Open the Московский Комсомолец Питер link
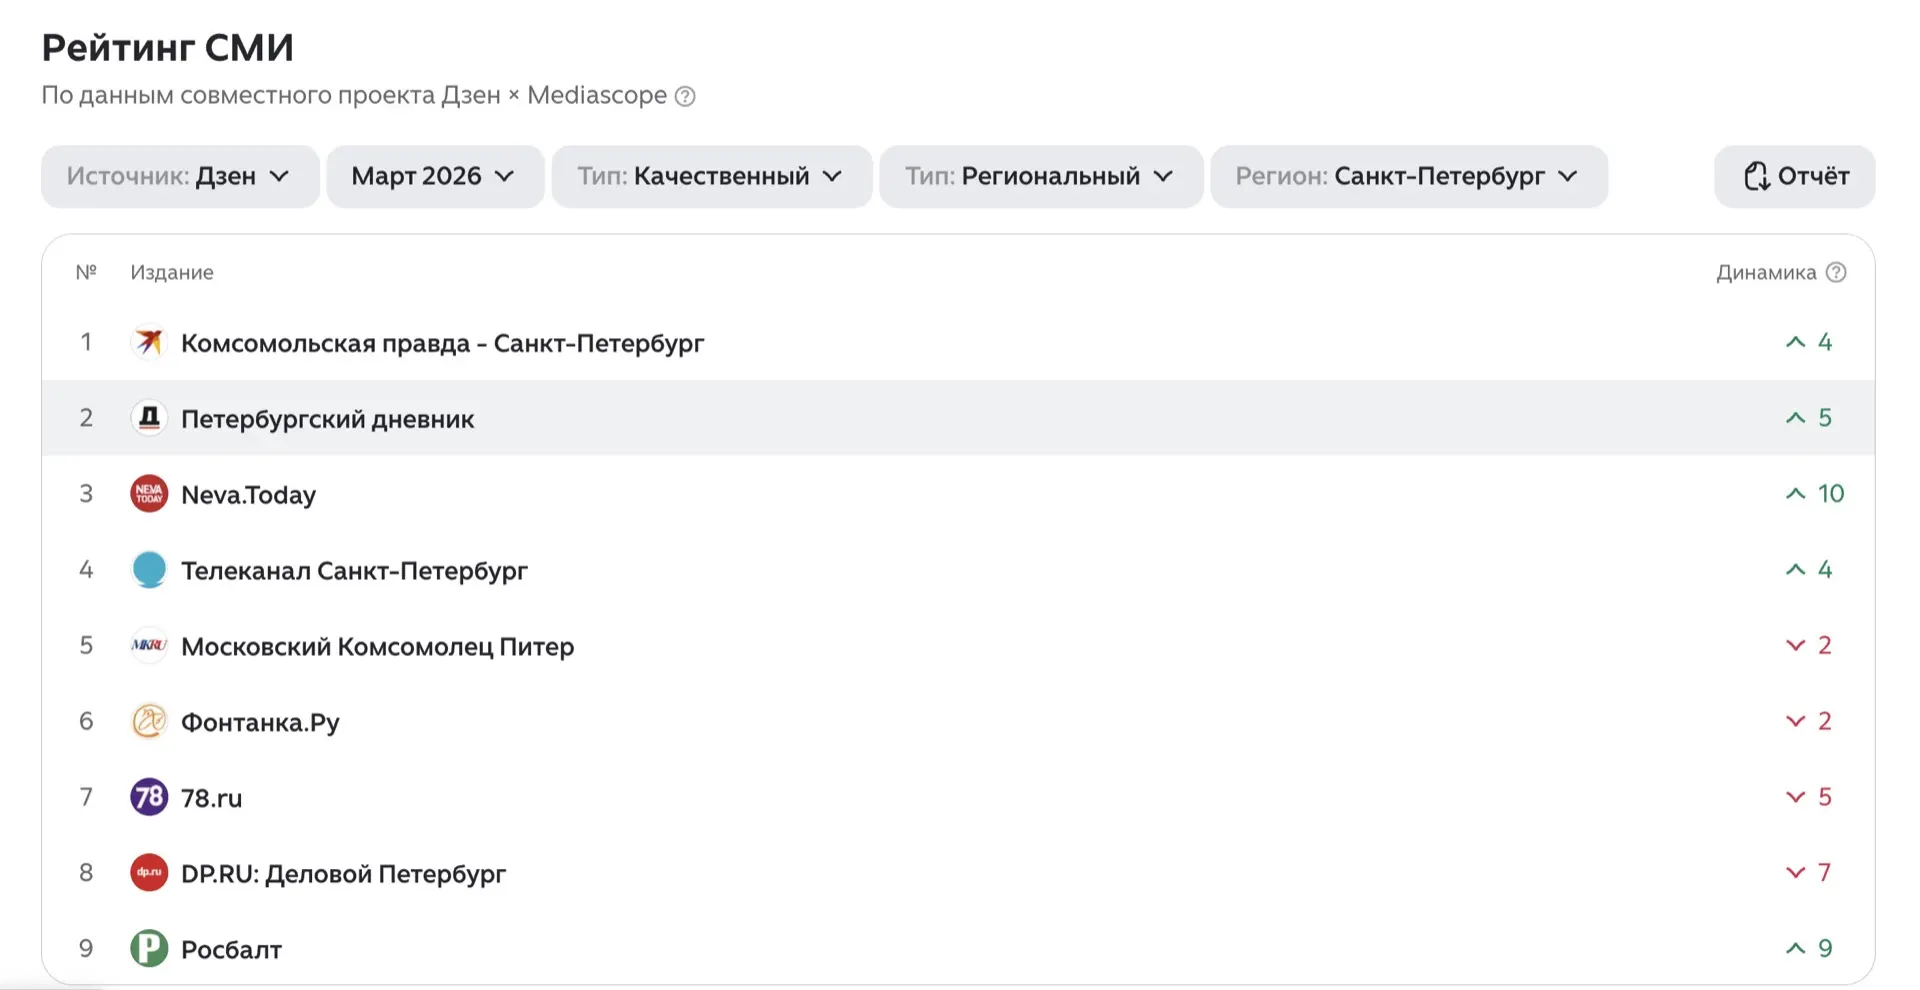Screen dimensions: 1920x990 tap(377, 647)
